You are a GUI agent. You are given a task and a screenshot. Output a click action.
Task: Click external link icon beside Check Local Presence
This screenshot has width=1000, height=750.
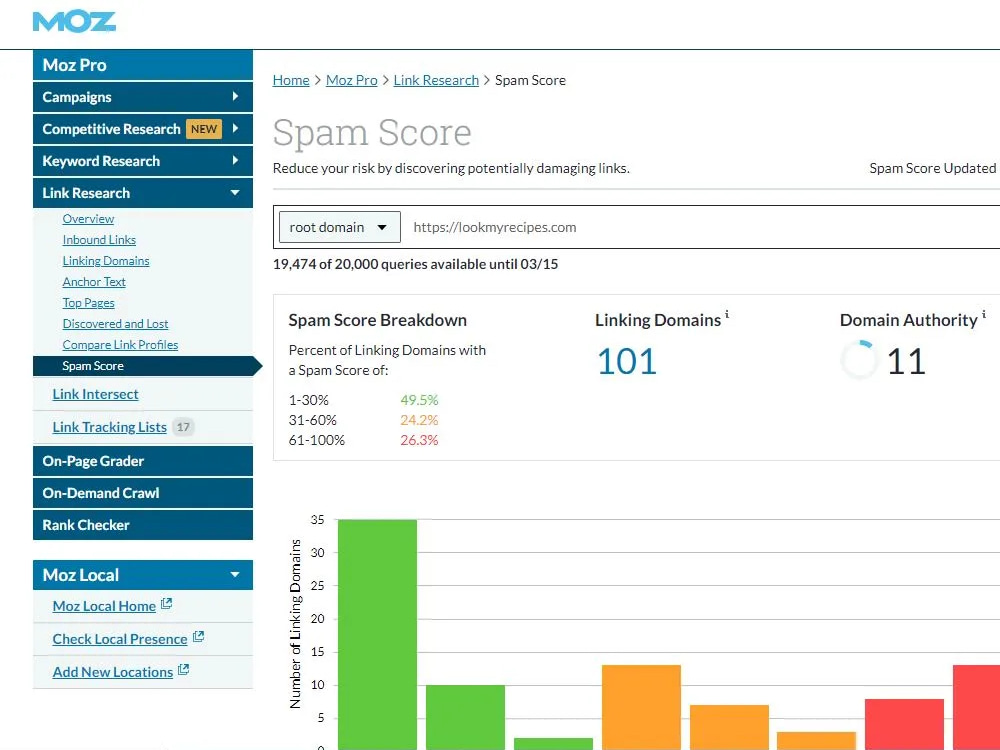click(198, 636)
